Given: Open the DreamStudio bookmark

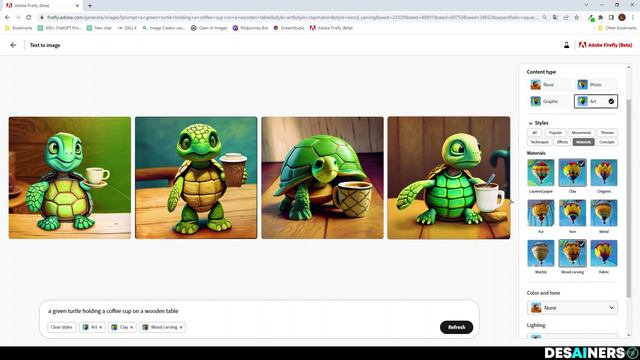Looking at the screenshot, I should click(x=289, y=28).
